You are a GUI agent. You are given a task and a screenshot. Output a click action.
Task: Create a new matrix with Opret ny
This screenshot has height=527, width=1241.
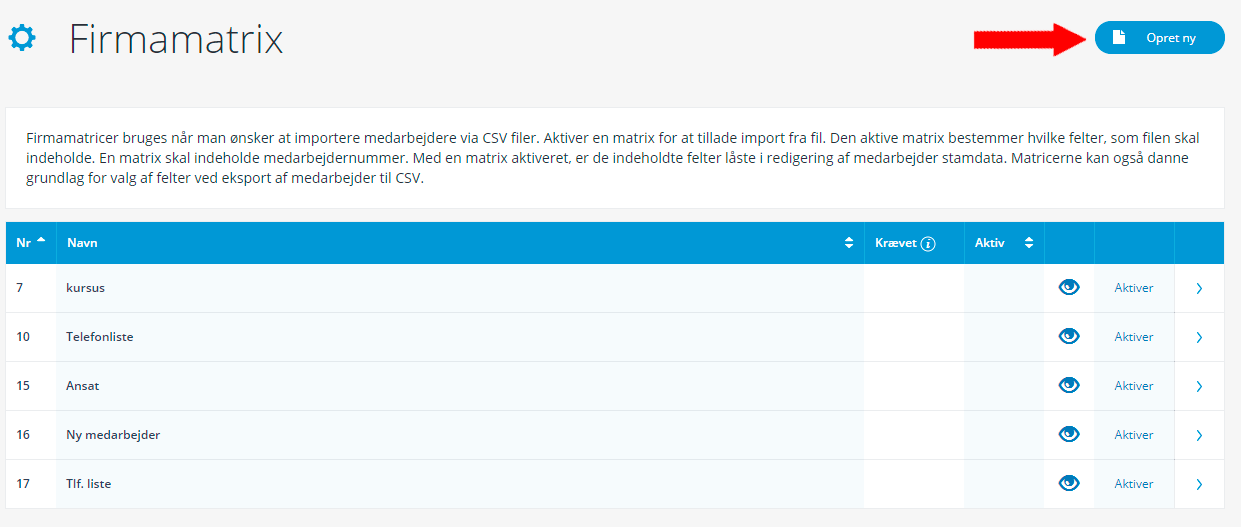tap(1159, 38)
